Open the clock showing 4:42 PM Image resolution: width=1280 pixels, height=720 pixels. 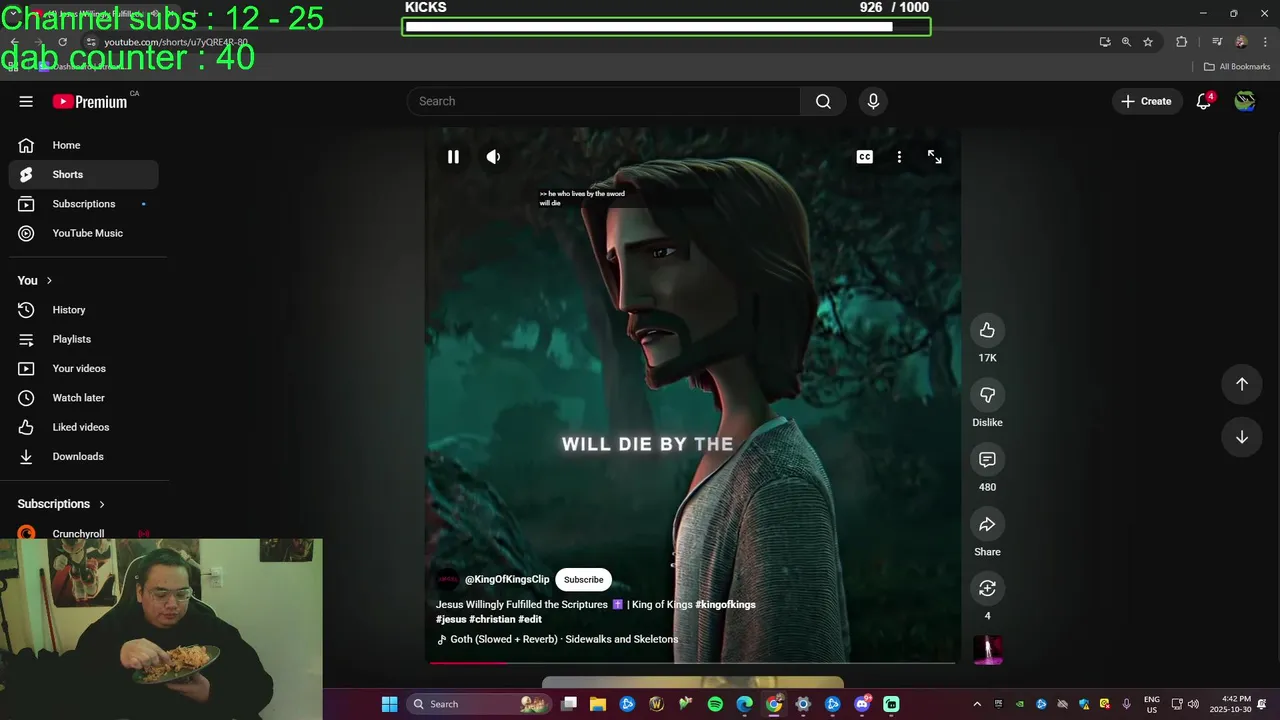(1230, 704)
